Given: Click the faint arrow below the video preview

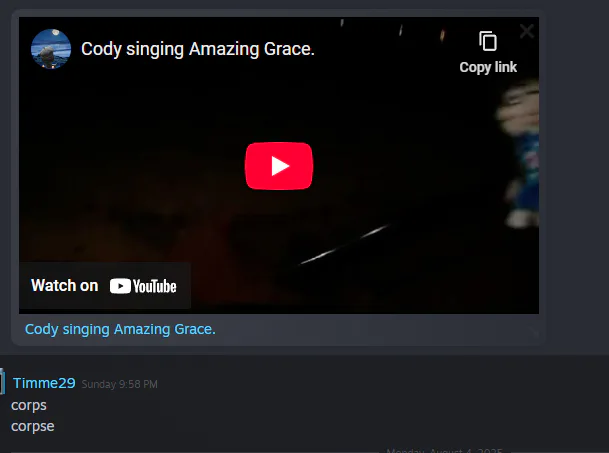Looking at the screenshot, I should click(534, 332).
